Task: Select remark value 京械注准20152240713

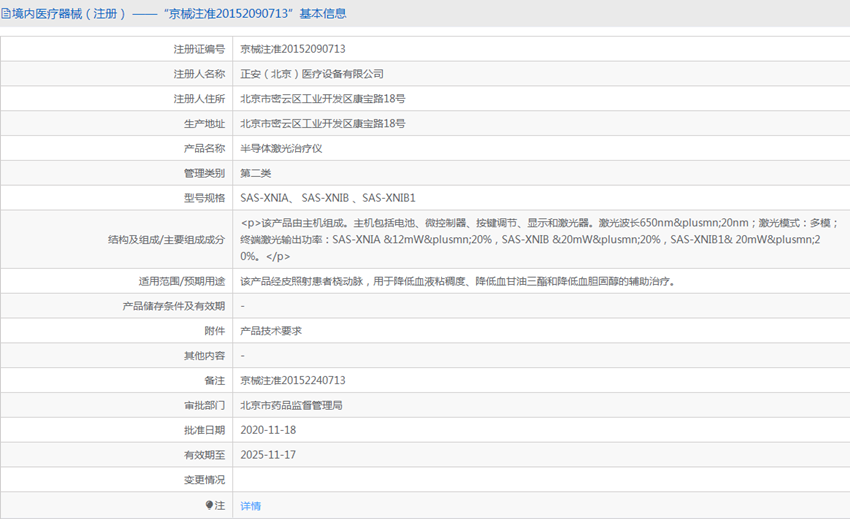Action: coord(293,380)
